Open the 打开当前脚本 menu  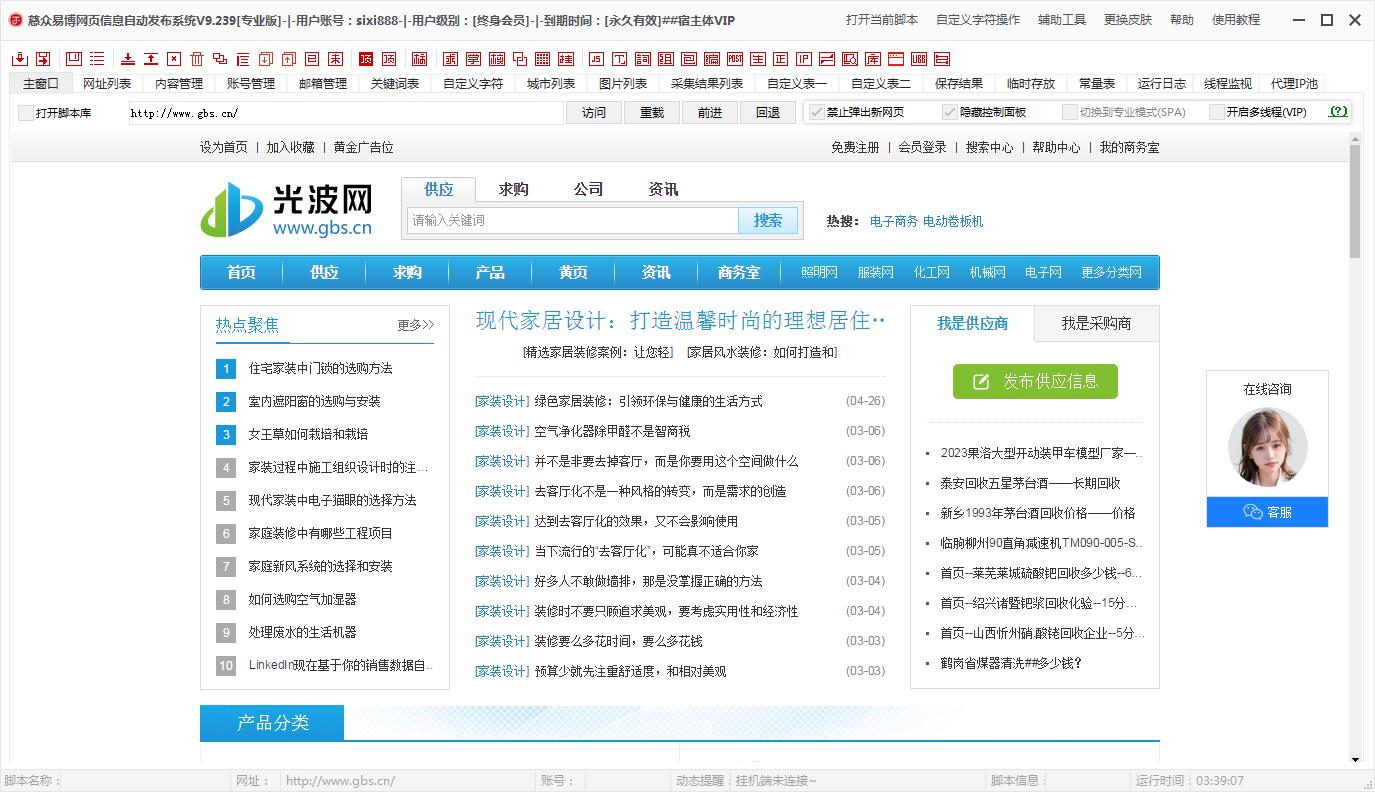(x=882, y=20)
